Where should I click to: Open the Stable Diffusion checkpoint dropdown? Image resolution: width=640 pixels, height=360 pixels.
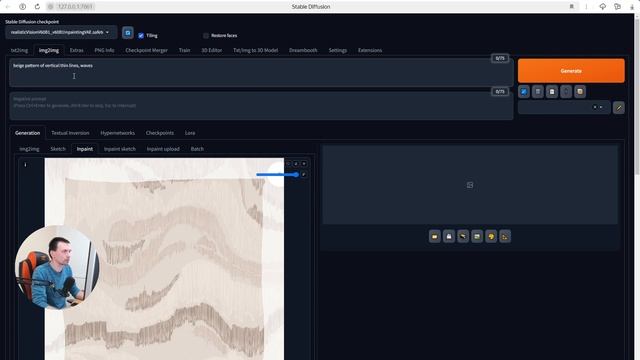click(61, 32)
